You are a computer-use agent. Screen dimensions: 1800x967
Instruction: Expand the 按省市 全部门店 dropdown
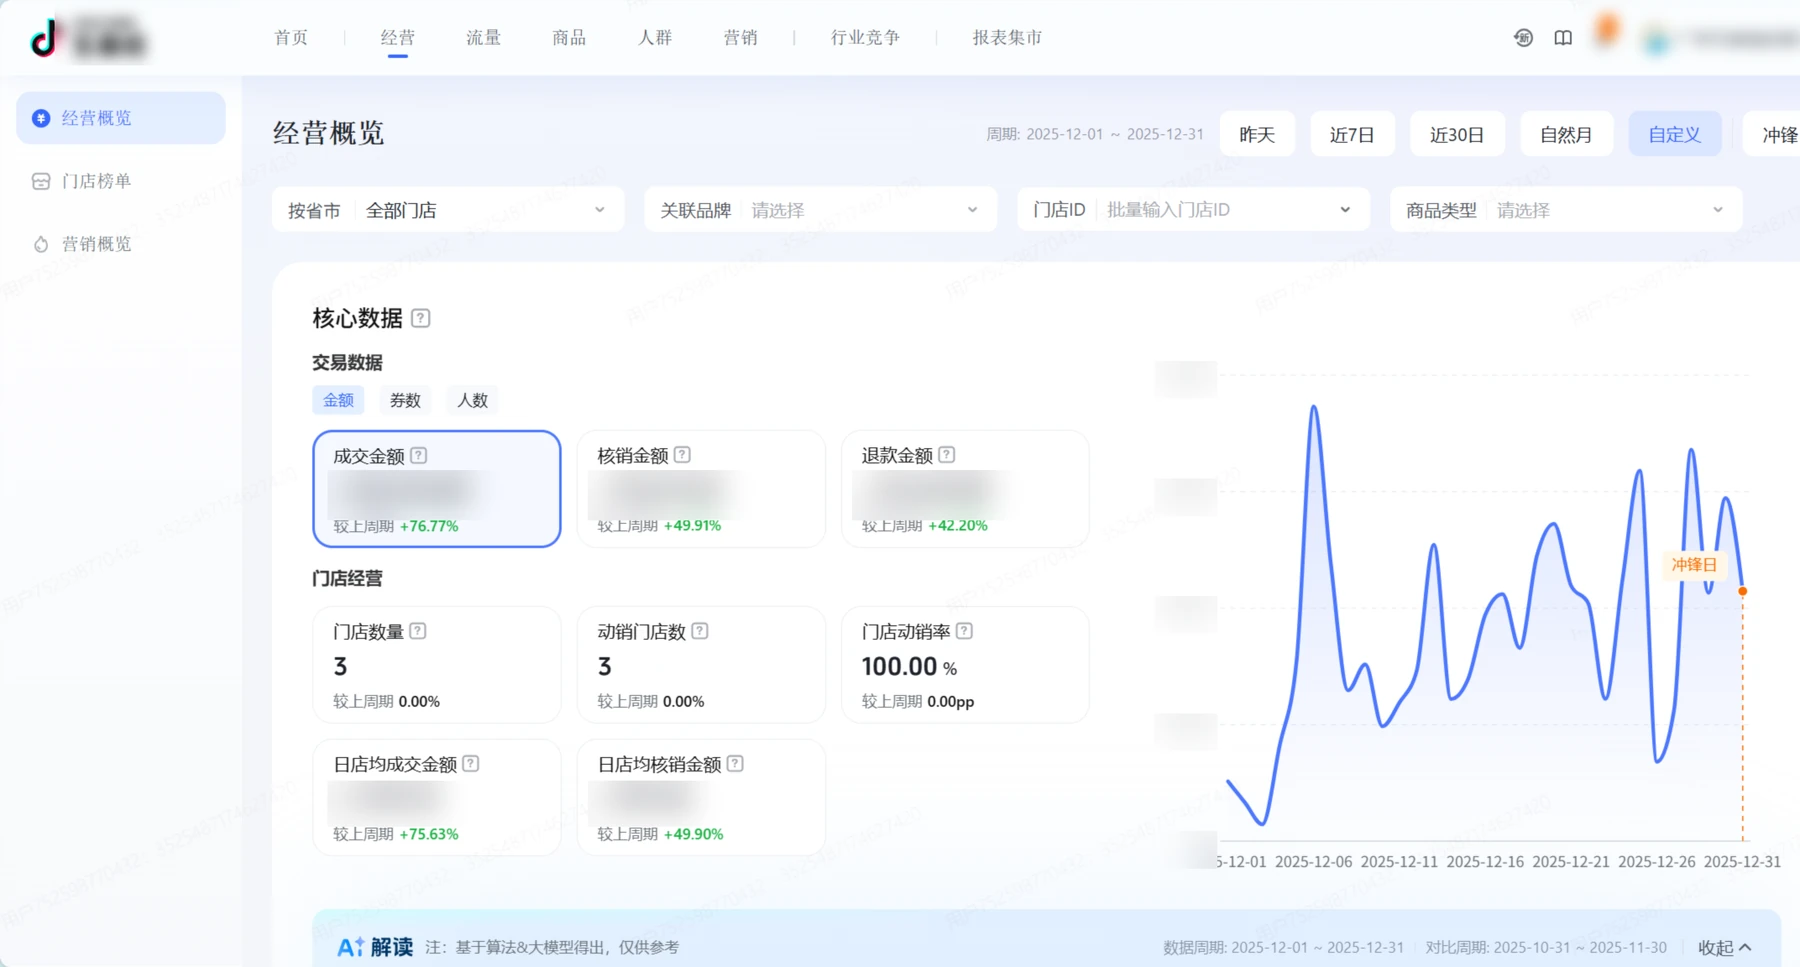[448, 210]
